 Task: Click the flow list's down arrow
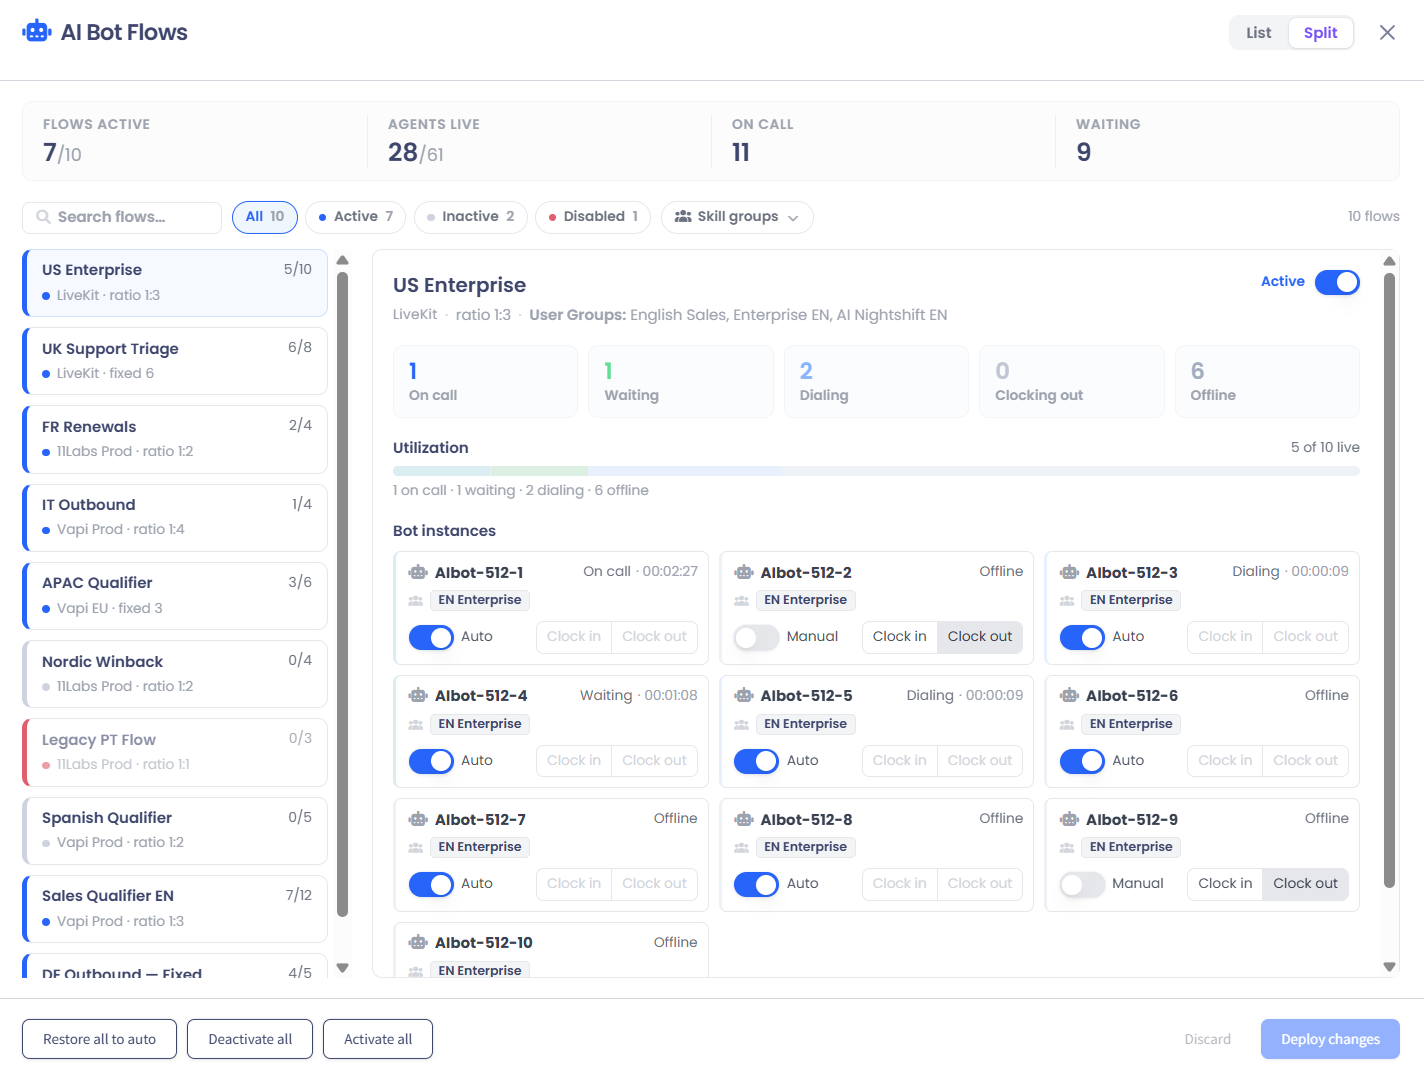(x=343, y=968)
